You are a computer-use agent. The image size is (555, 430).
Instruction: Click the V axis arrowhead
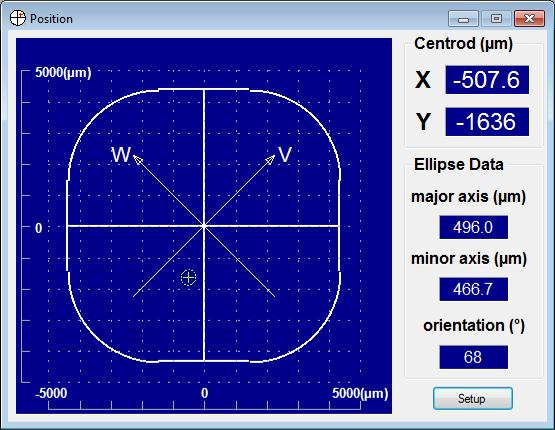click(271, 160)
